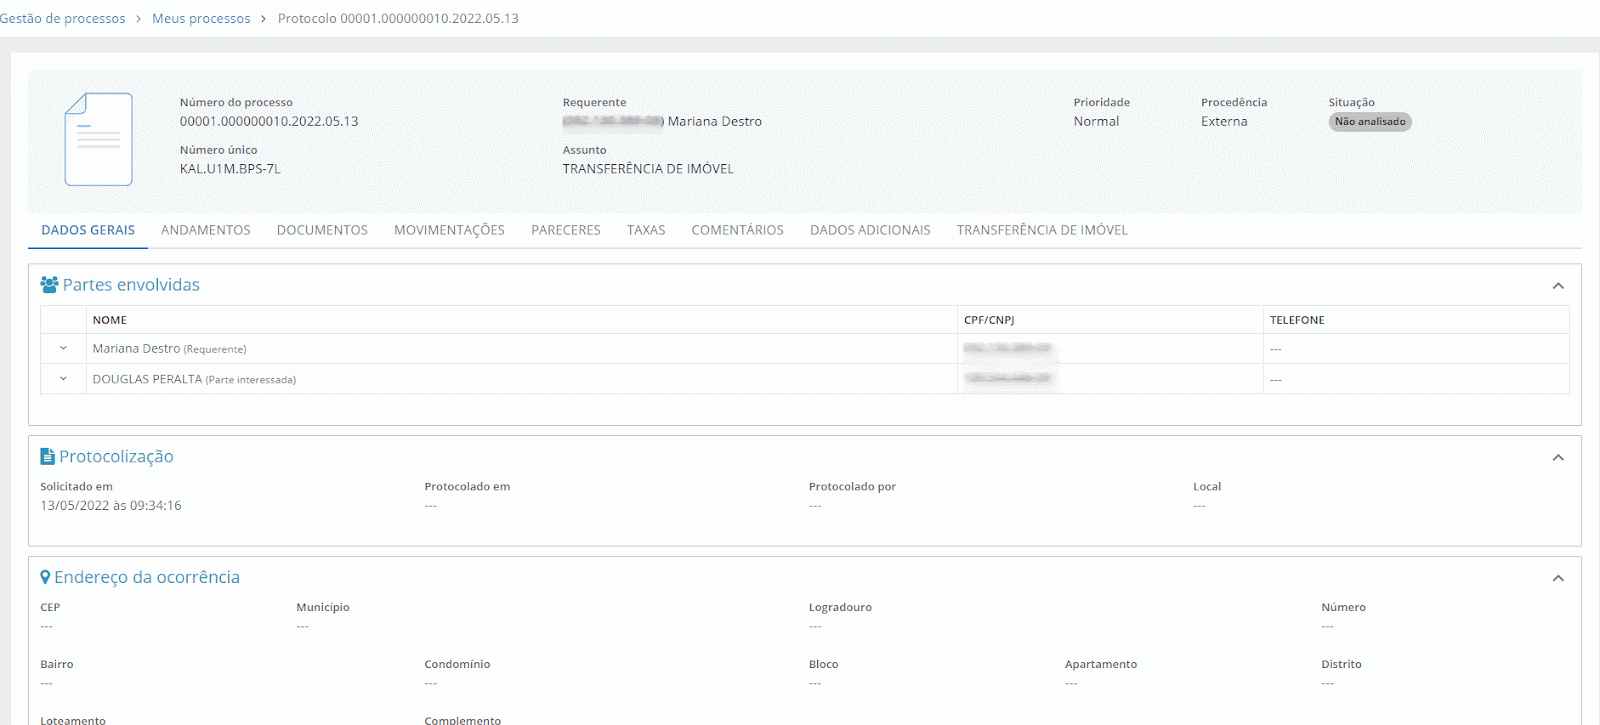This screenshot has width=1600, height=725.
Task: Collapse the Protocolização section
Action: click(1557, 458)
